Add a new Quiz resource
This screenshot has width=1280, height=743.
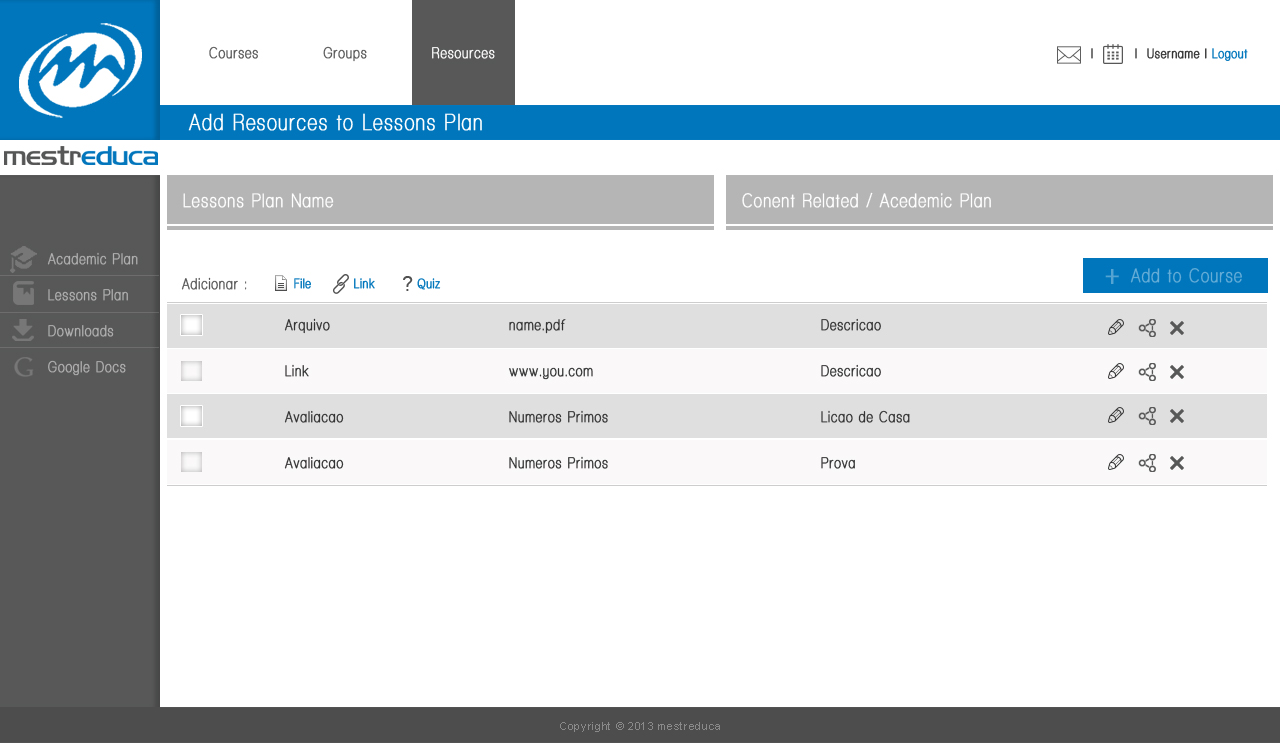click(x=421, y=284)
